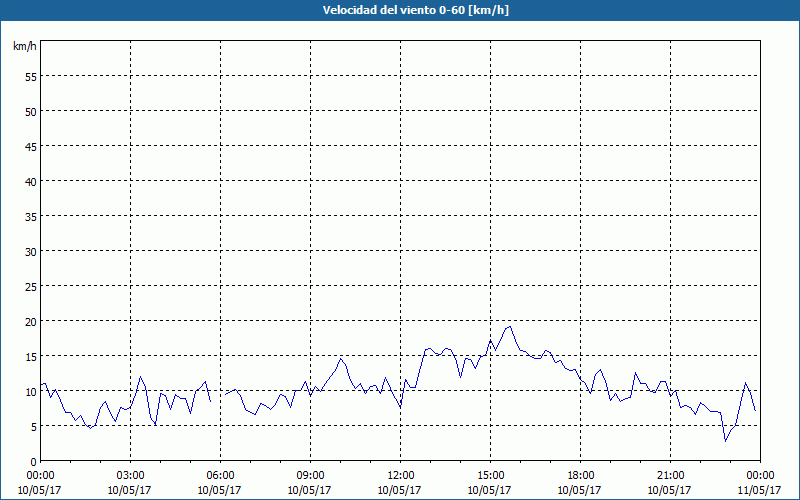This screenshot has height=500, width=800.
Task: Click the y-axis label '30'
Action: (31, 251)
